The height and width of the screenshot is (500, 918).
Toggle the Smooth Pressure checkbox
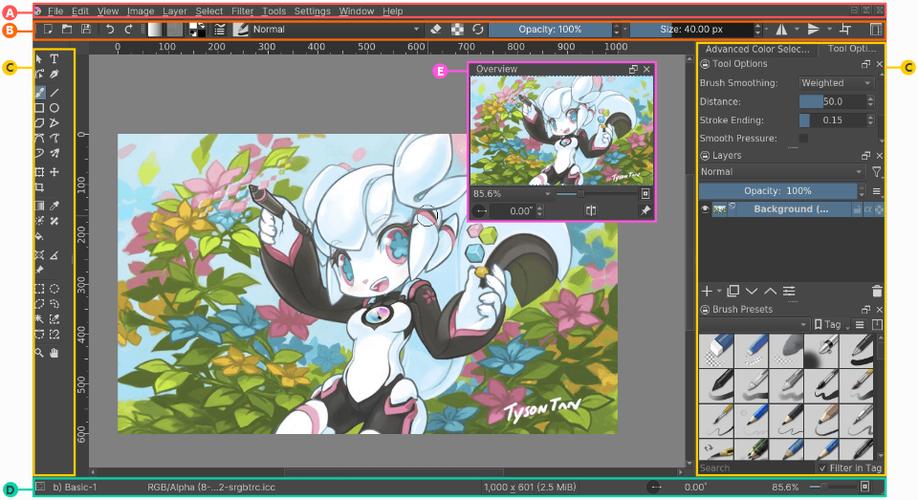(x=804, y=138)
